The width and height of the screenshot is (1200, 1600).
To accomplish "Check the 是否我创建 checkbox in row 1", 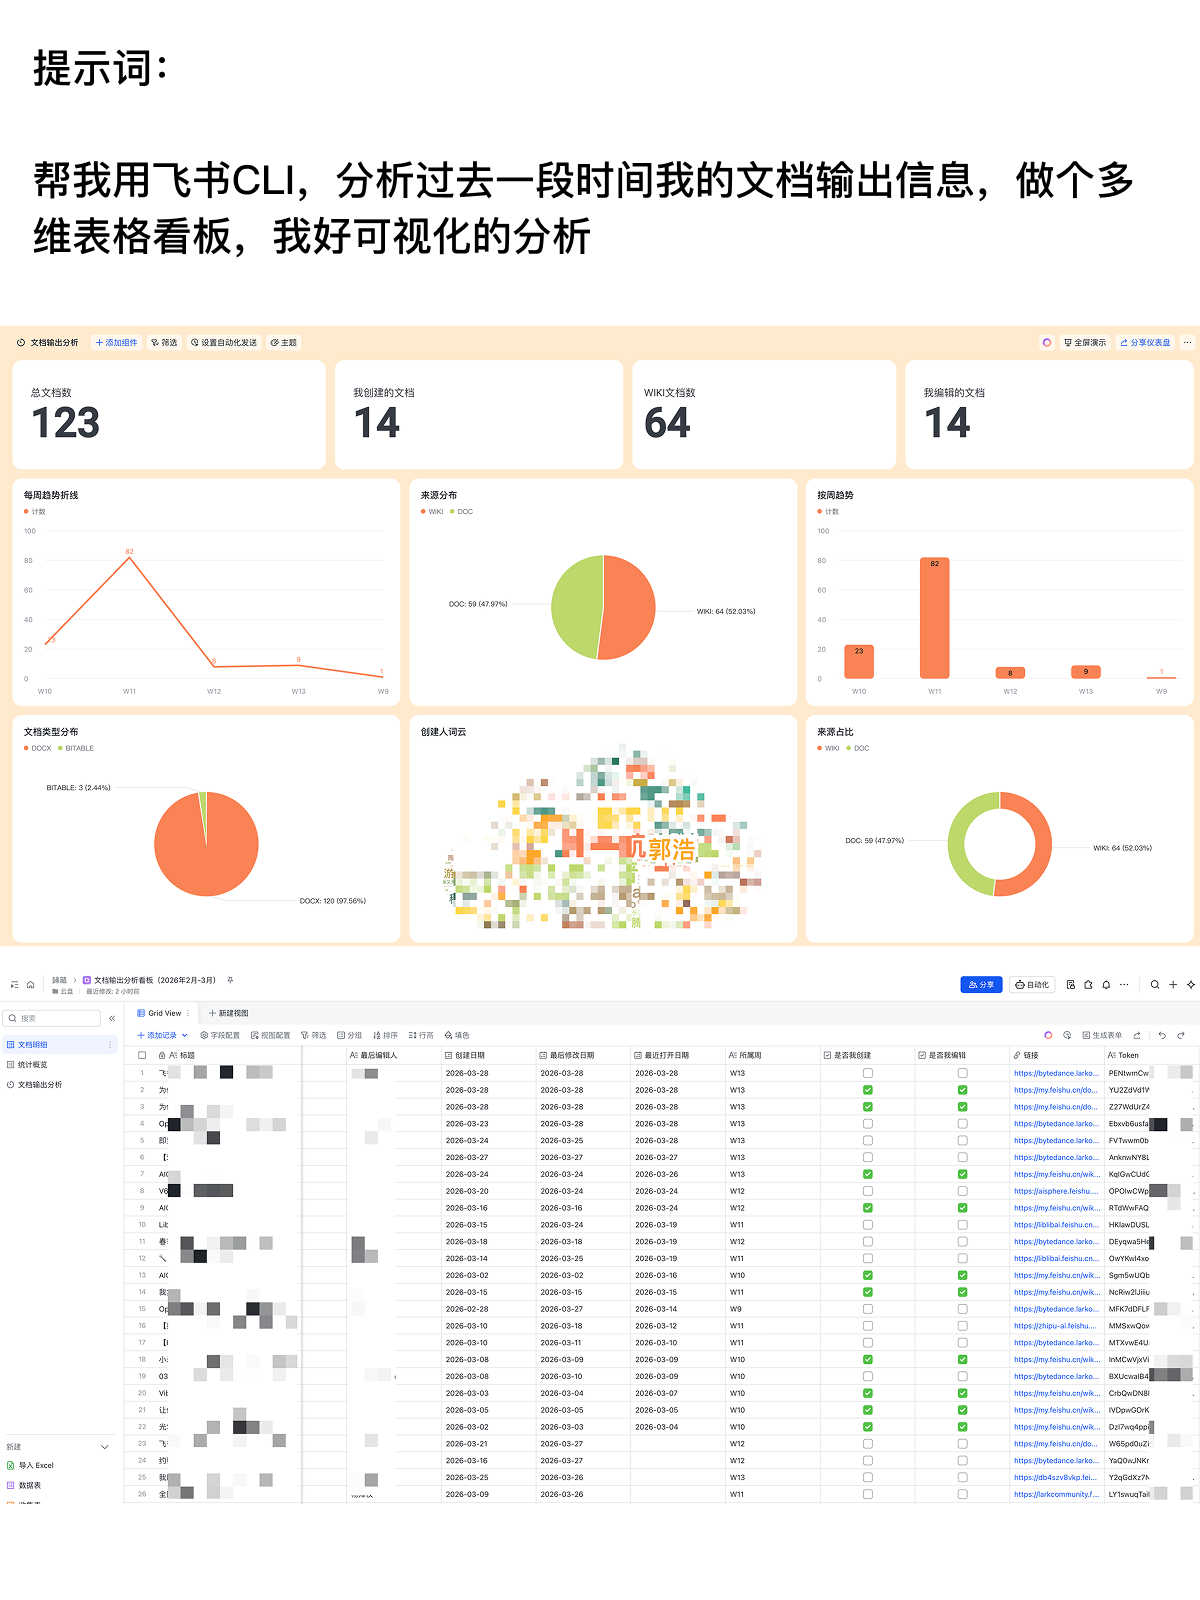I will click(x=867, y=1073).
